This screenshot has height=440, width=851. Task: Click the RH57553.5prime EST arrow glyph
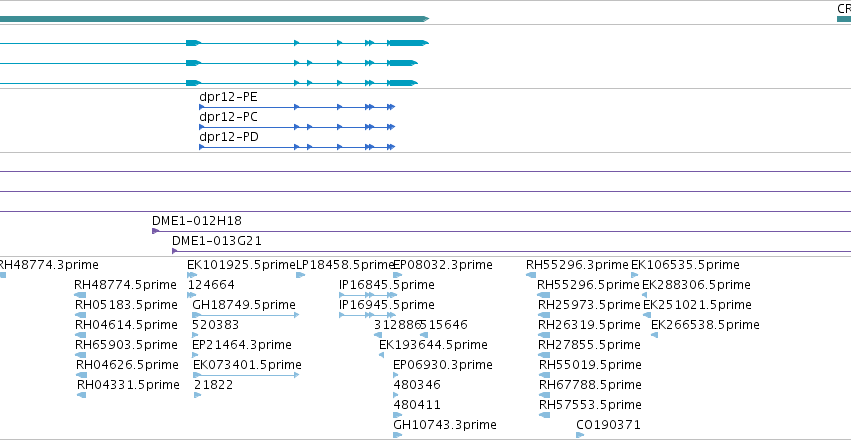tap(544, 415)
